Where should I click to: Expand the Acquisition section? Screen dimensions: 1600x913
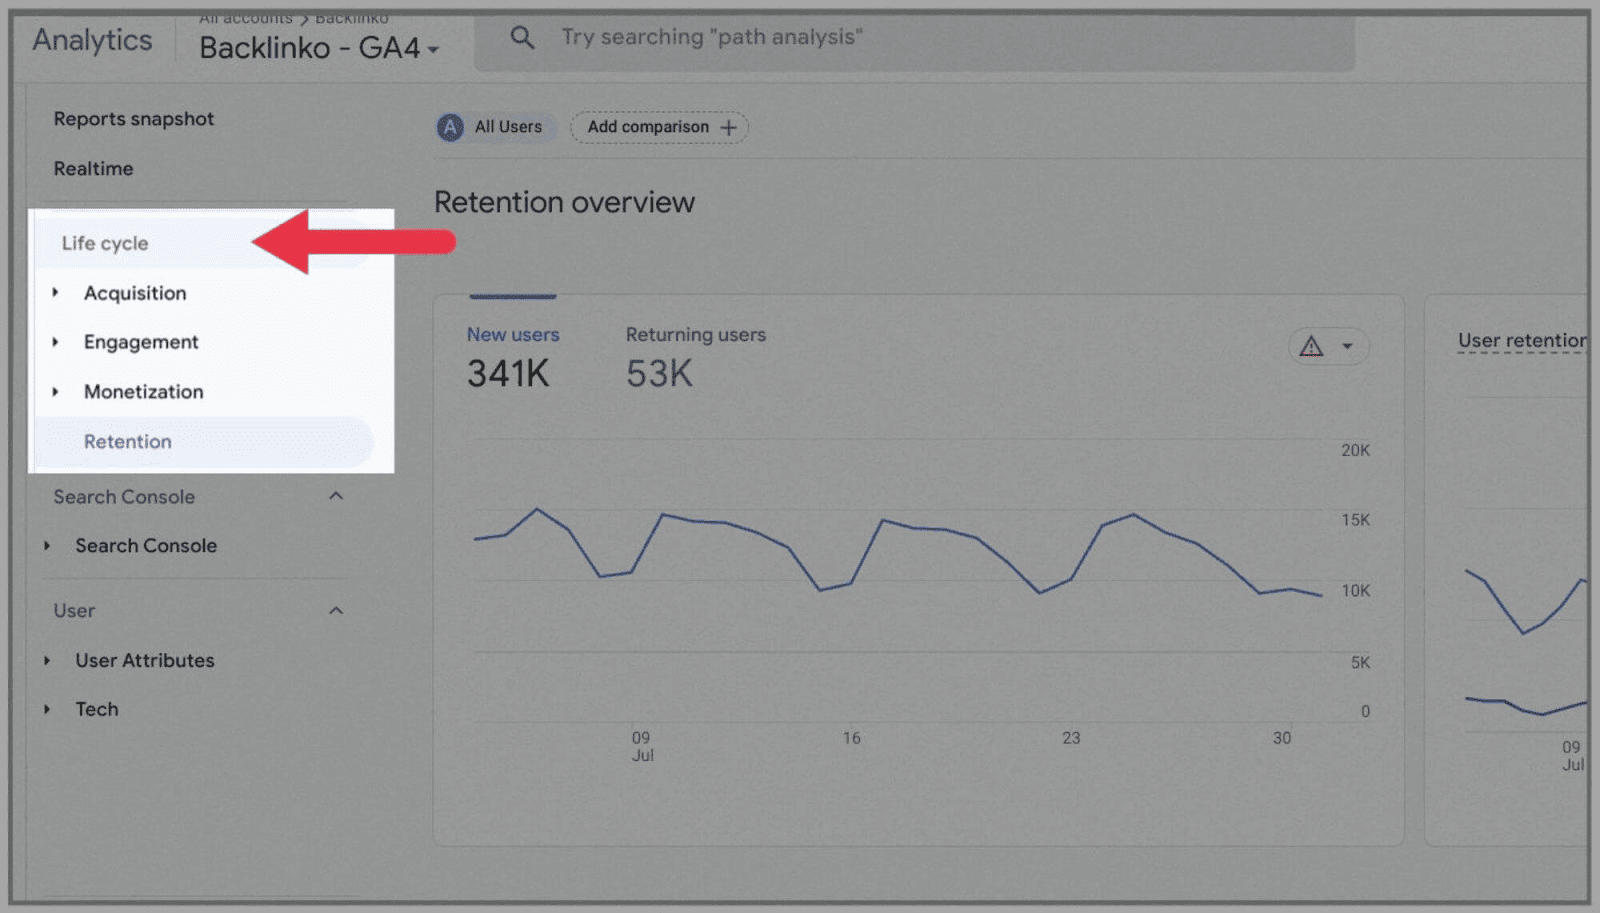point(54,292)
